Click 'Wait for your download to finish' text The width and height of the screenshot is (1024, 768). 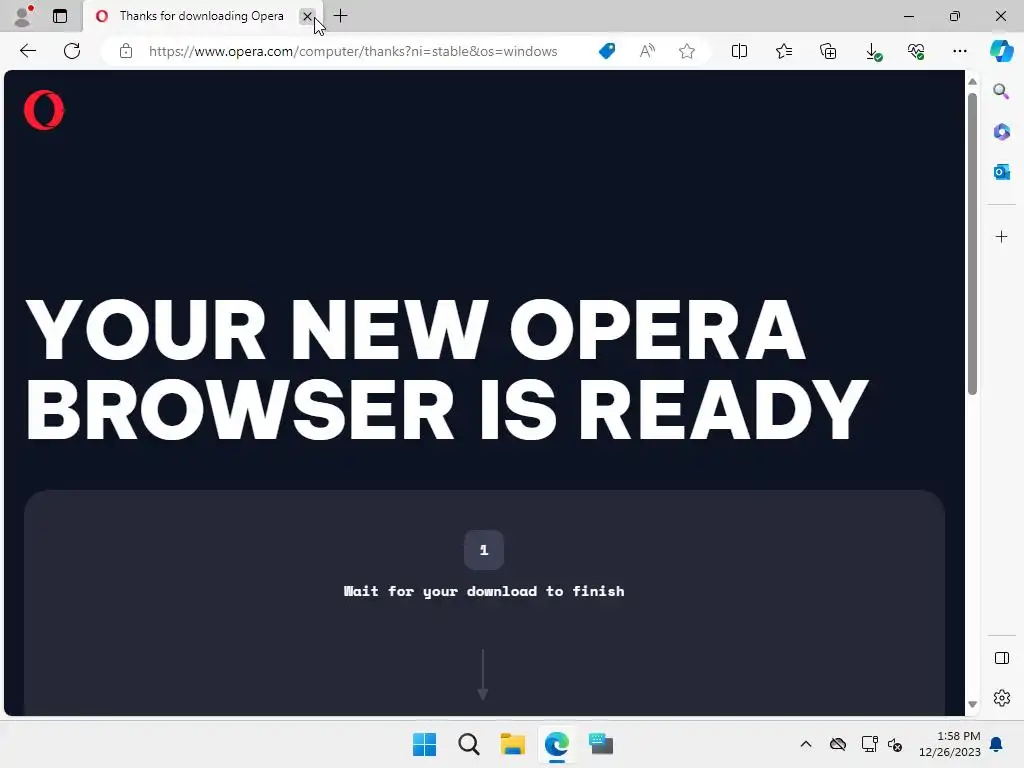(x=484, y=591)
